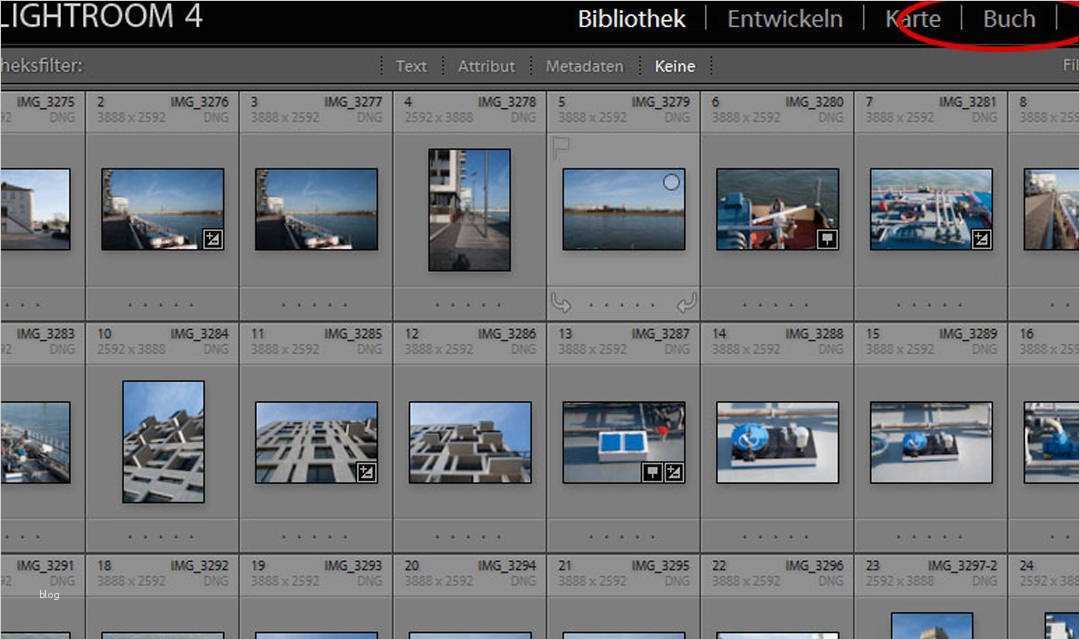
Task: Open the Metadaten library filter
Action: pos(584,66)
